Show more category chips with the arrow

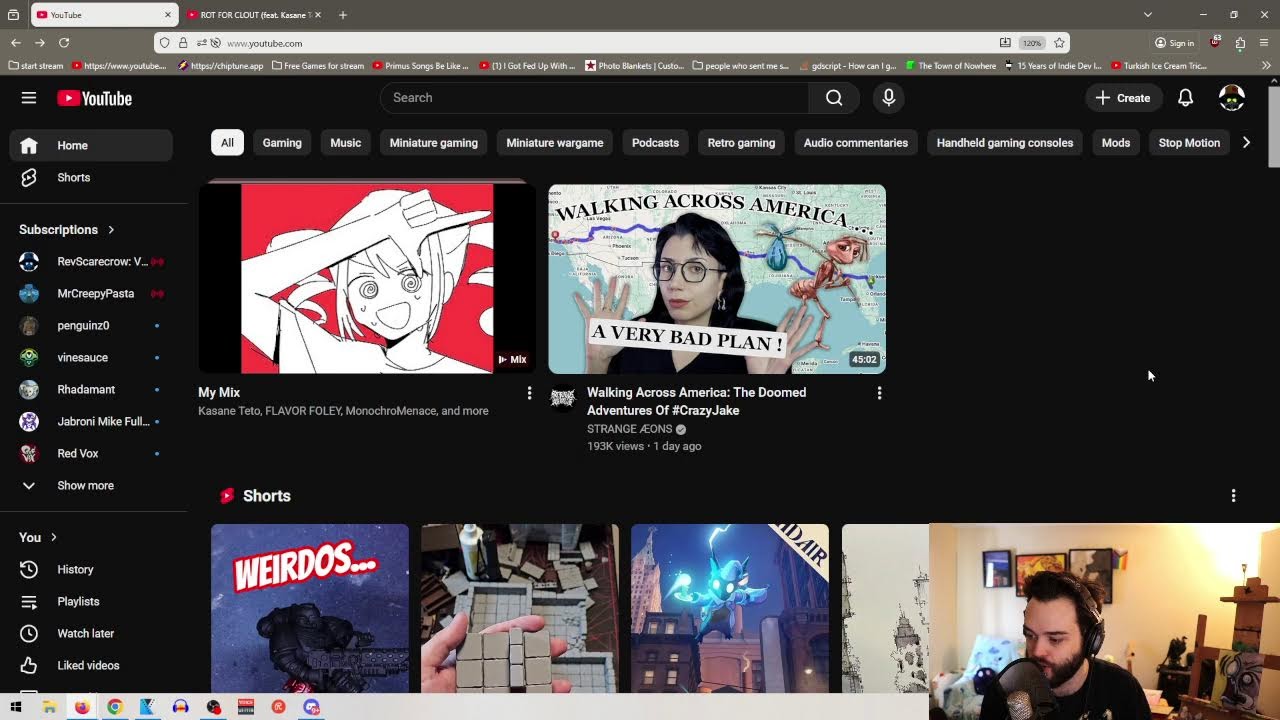(x=1246, y=143)
